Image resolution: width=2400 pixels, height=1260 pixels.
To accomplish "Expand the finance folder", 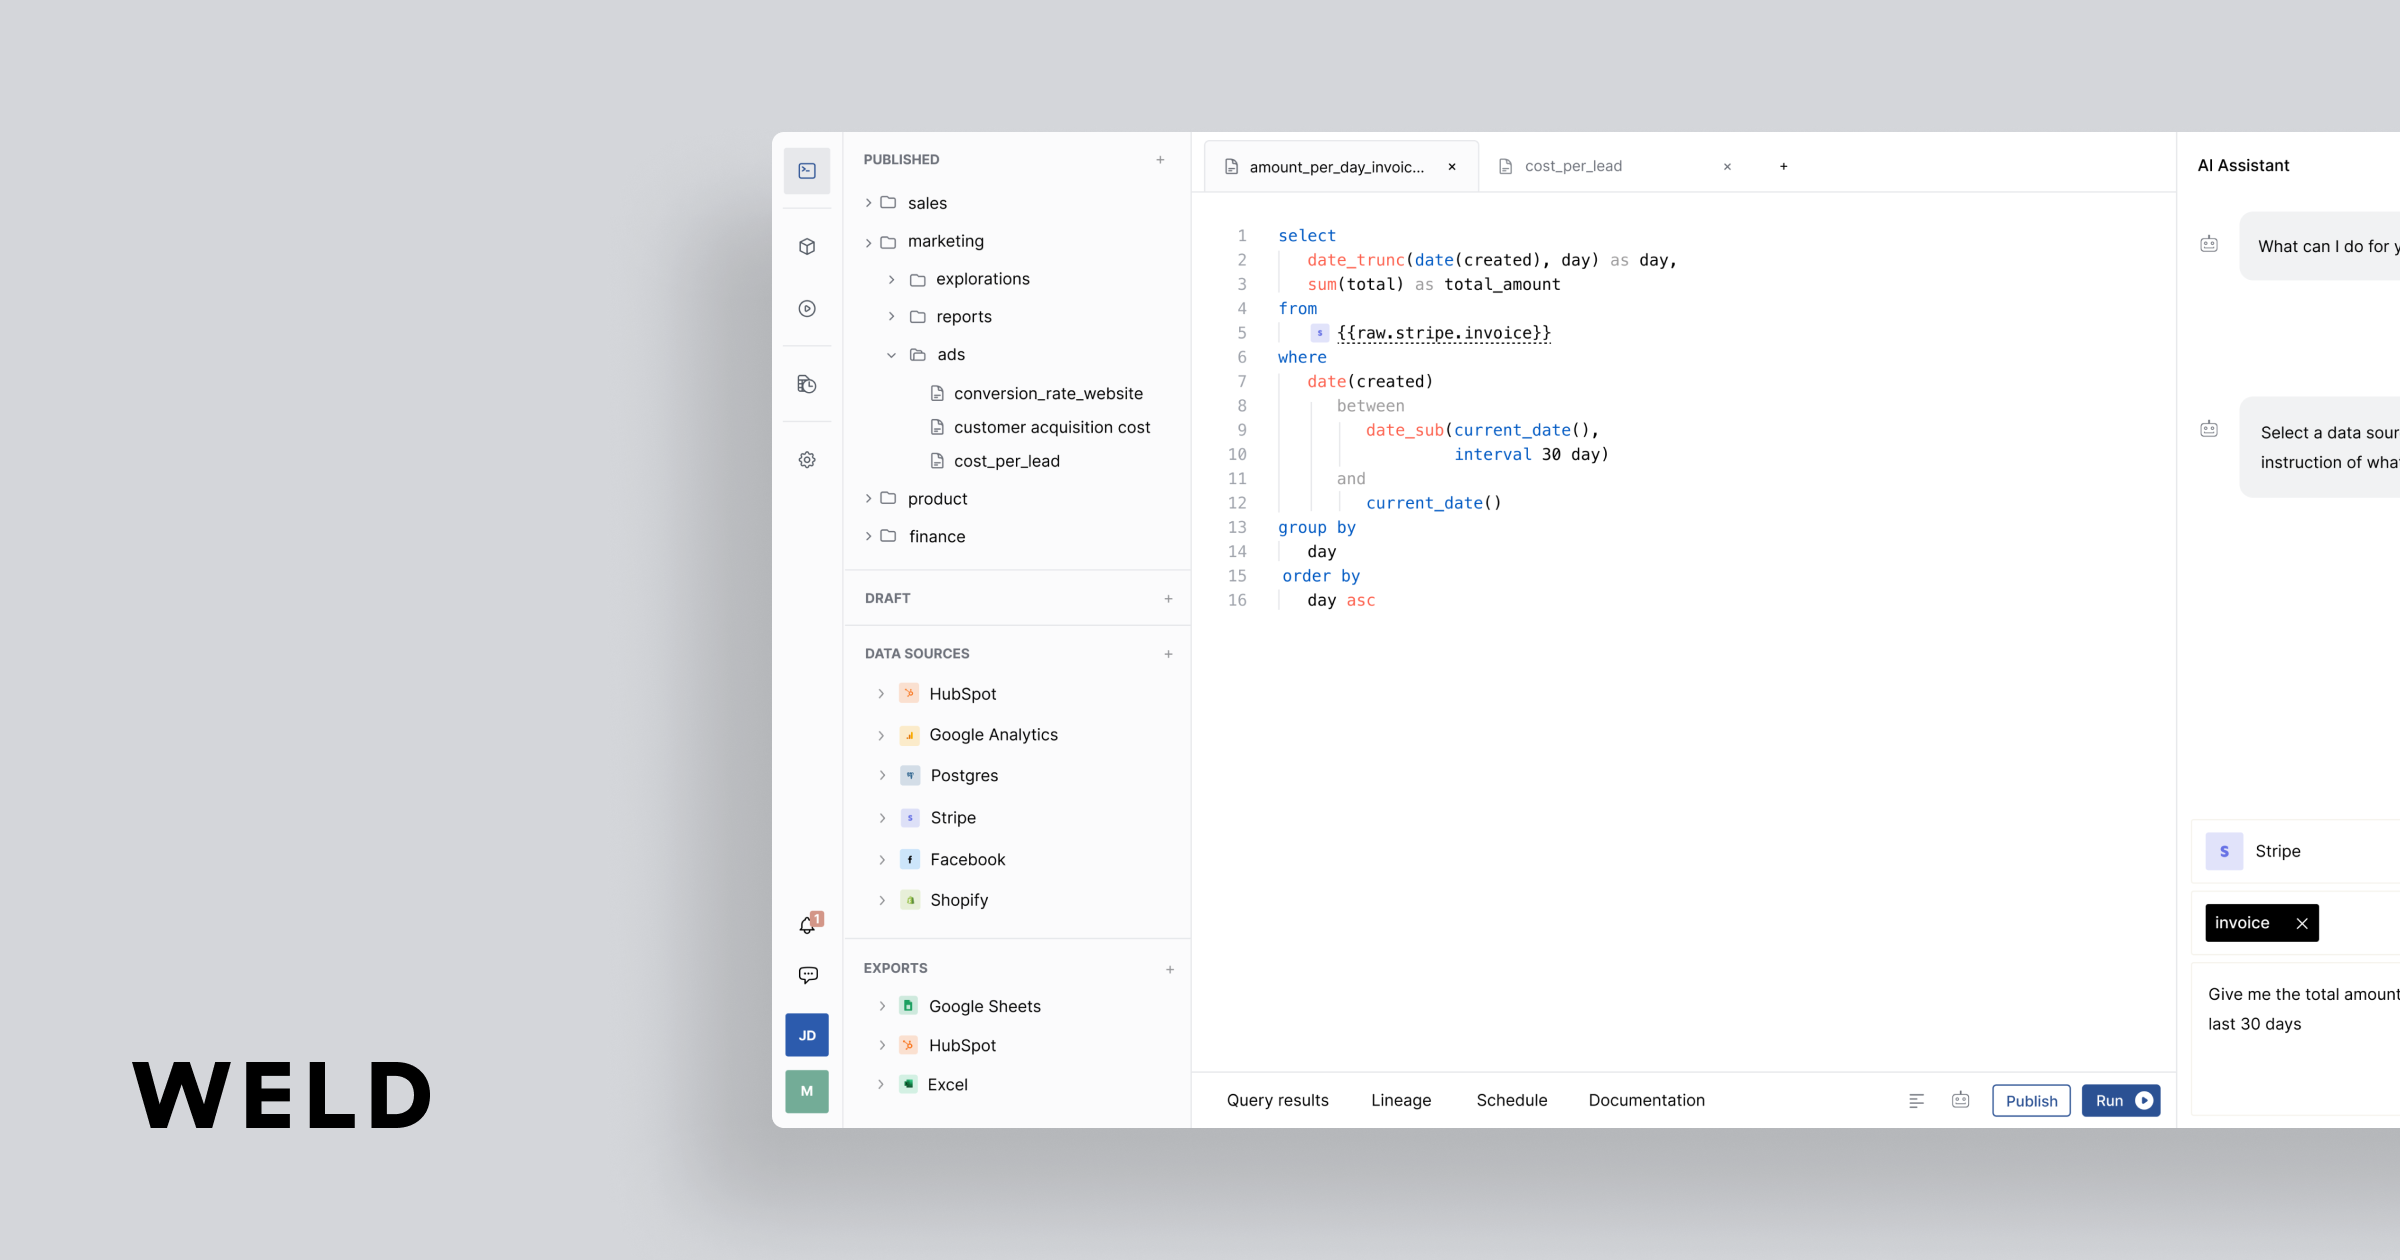I will (x=868, y=536).
